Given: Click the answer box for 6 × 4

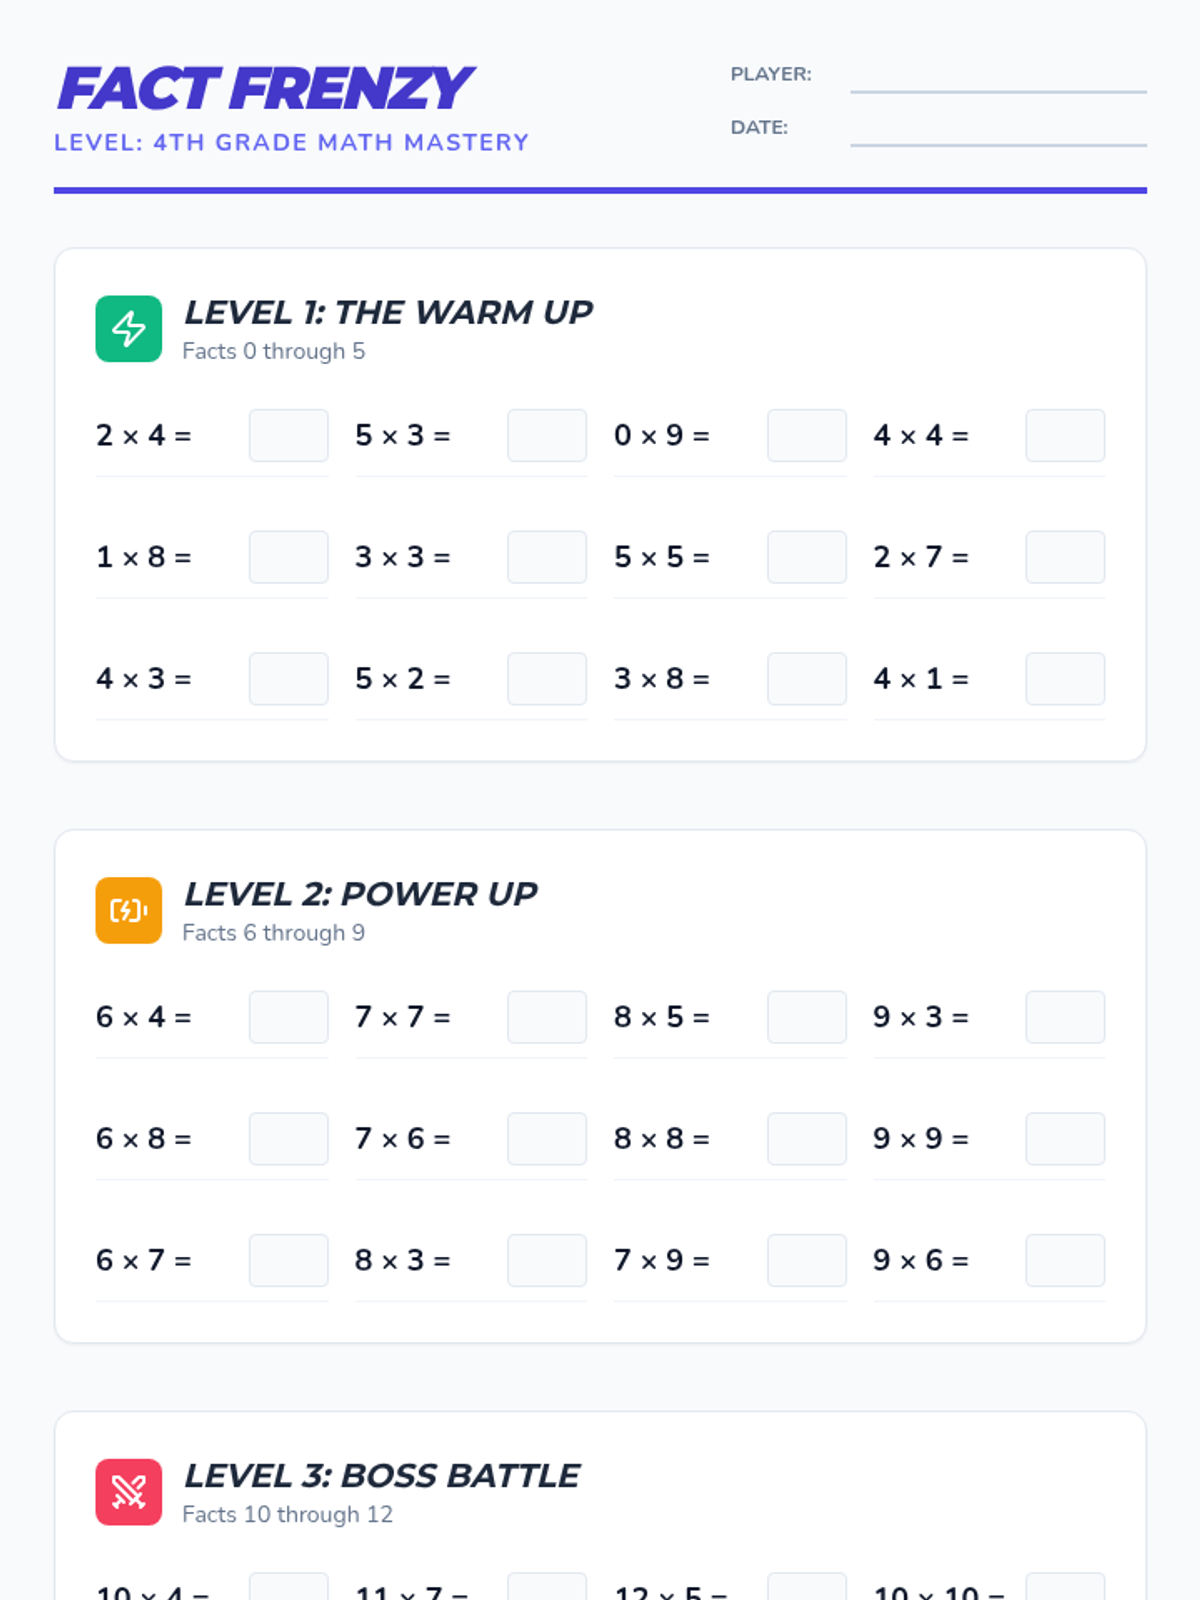Looking at the screenshot, I should point(288,1017).
